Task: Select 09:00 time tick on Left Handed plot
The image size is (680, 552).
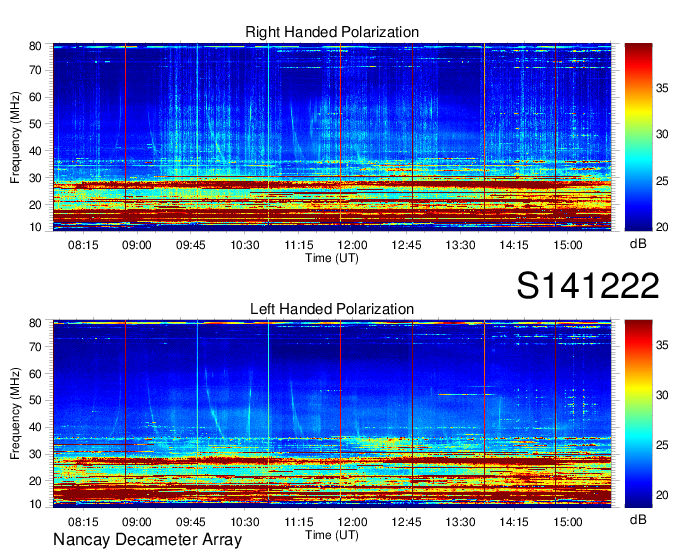Action: (137, 522)
